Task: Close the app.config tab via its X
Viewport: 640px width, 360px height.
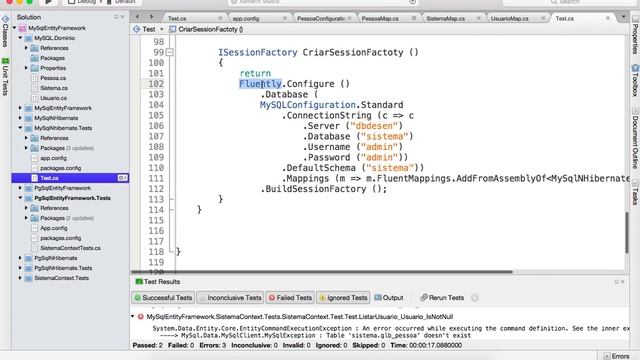Action: tap(284, 18)
